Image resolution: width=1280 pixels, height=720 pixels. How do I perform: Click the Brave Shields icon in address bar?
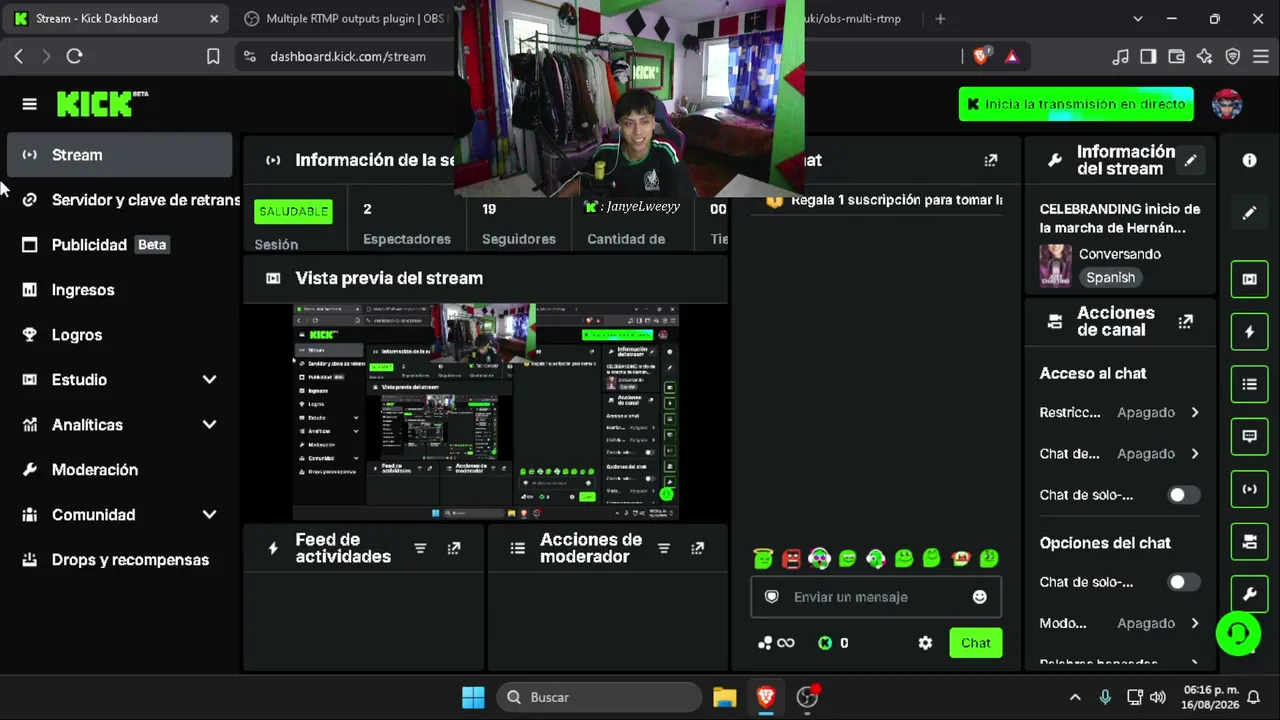(981, 56)
